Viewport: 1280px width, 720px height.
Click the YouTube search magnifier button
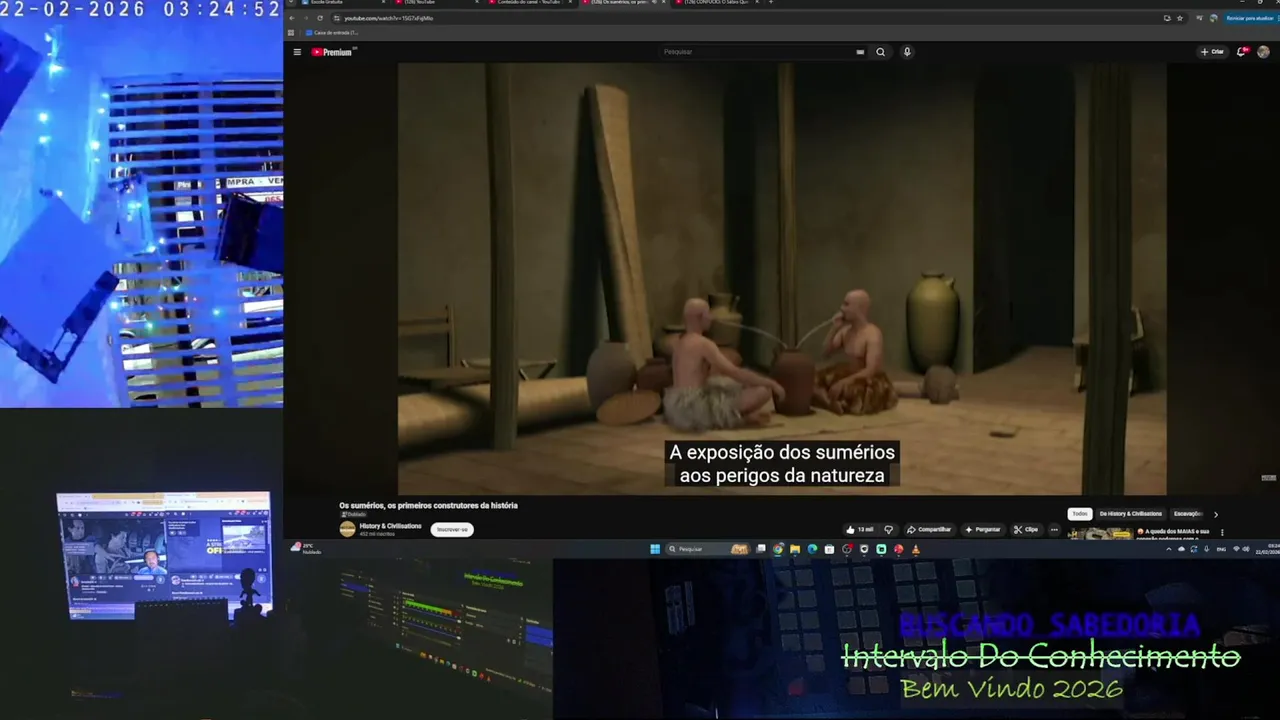(880, 52)
